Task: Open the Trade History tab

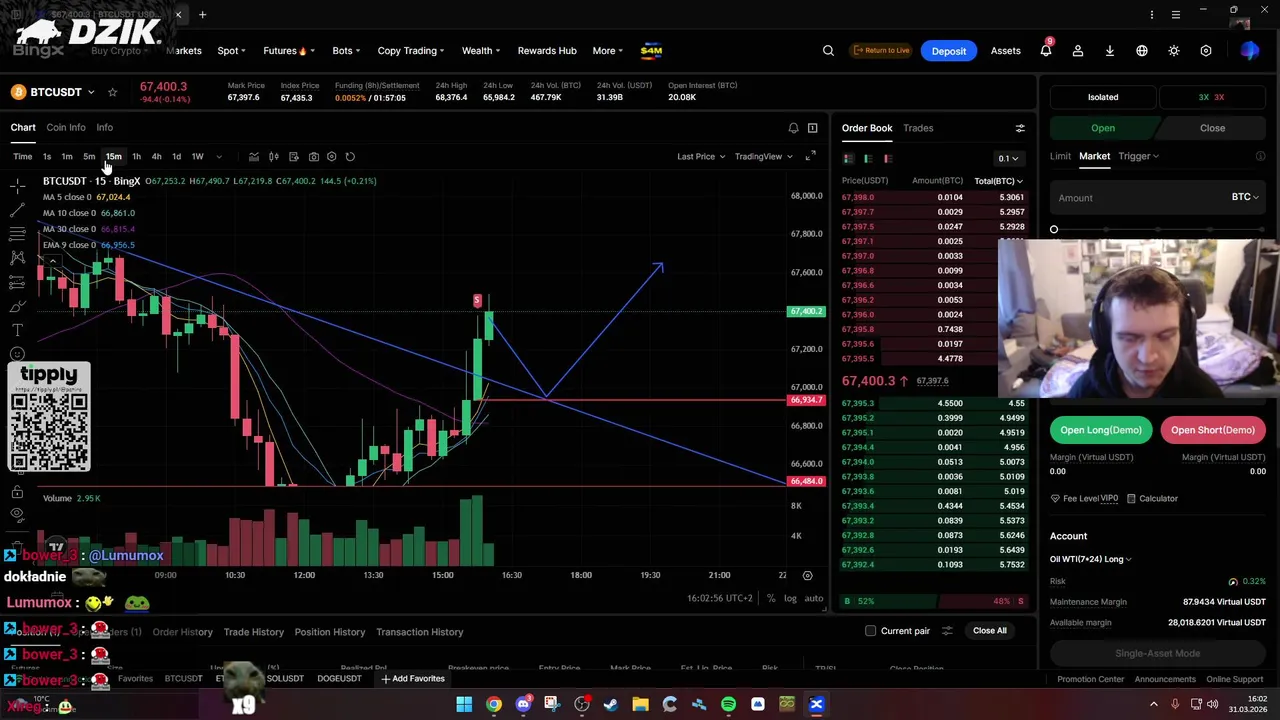Action: pos(254,632)
